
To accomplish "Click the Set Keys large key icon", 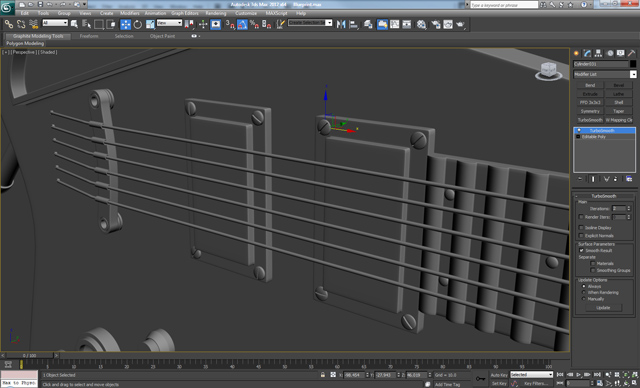I will [480, 379].
